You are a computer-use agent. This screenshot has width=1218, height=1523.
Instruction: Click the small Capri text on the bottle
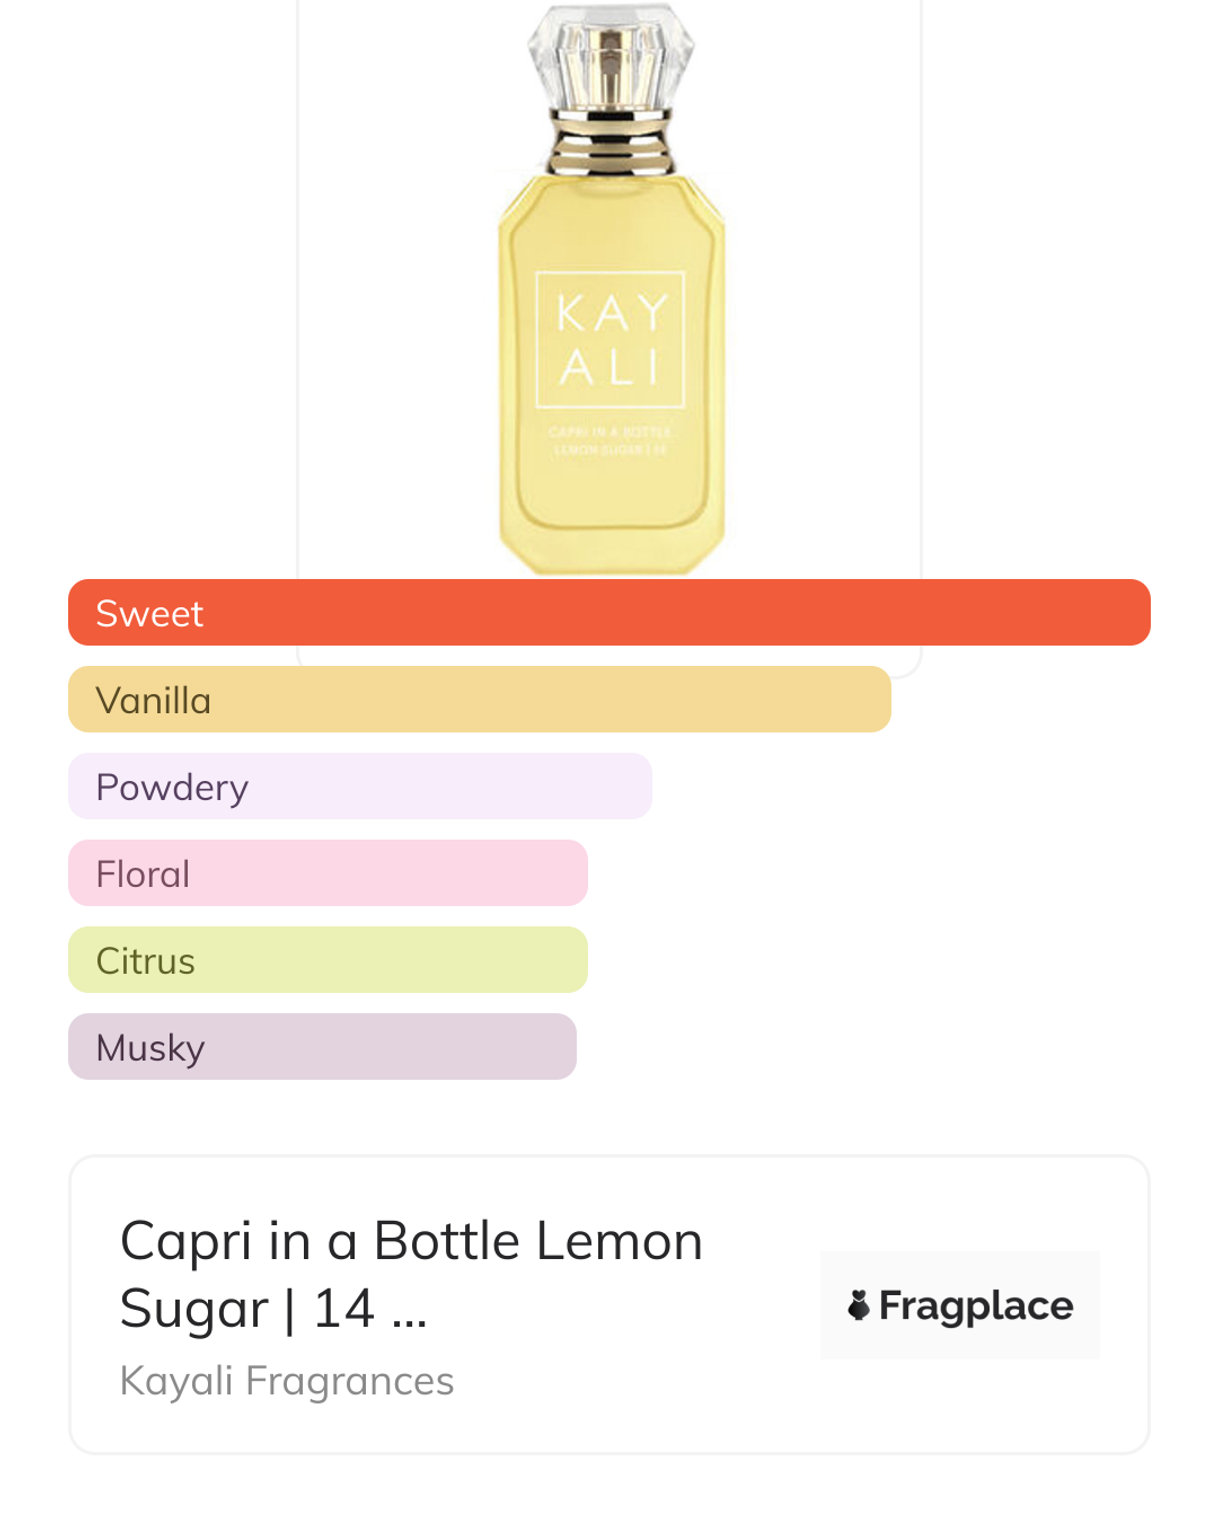610,441
